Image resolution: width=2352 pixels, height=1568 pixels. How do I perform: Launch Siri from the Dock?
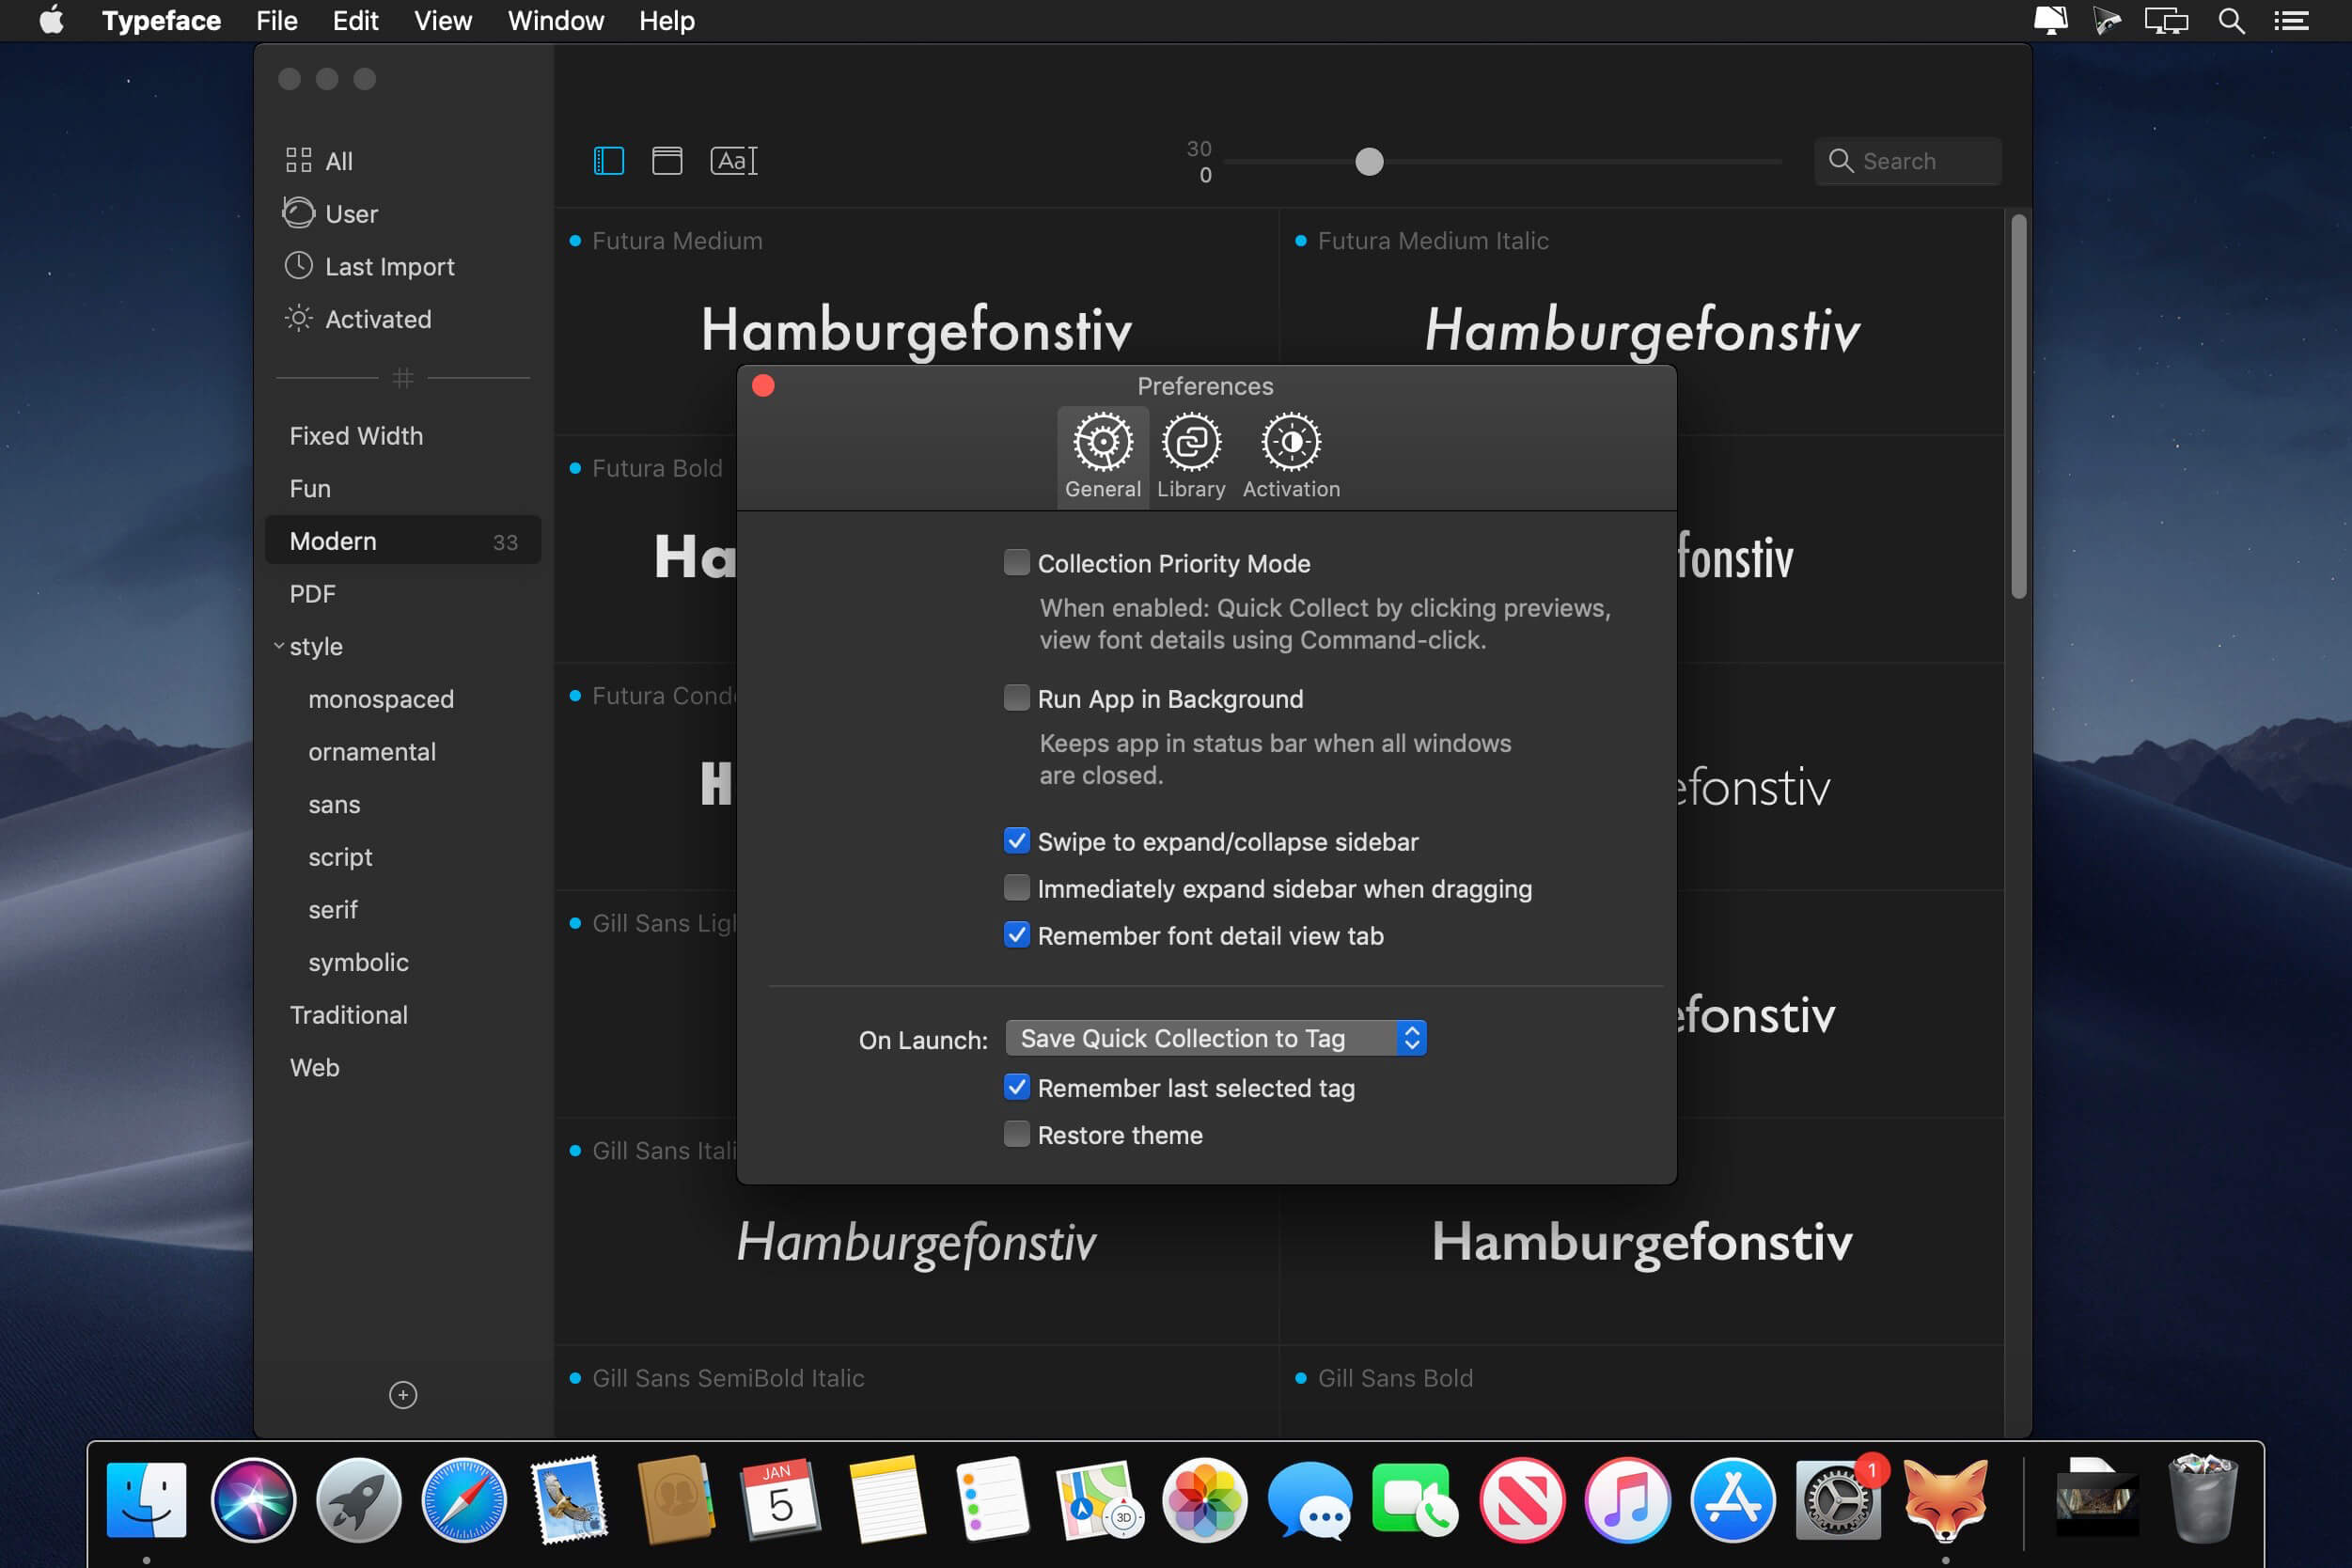253,1500
